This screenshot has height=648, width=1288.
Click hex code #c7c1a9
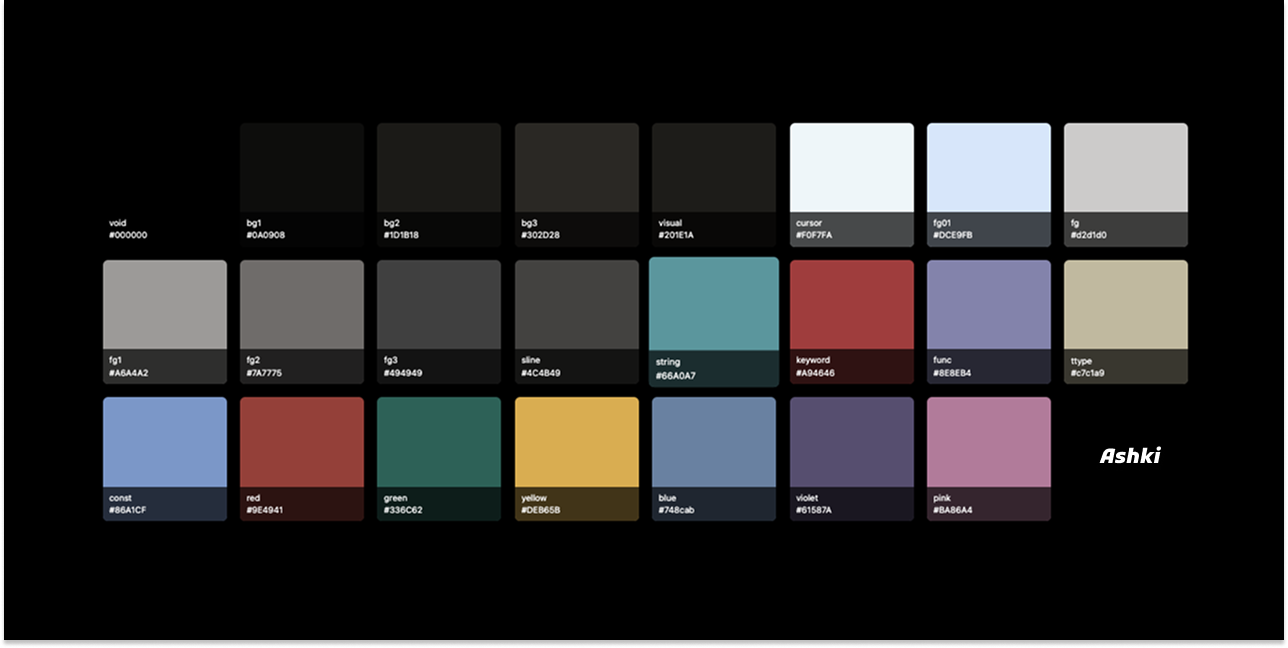(1088, 373)
